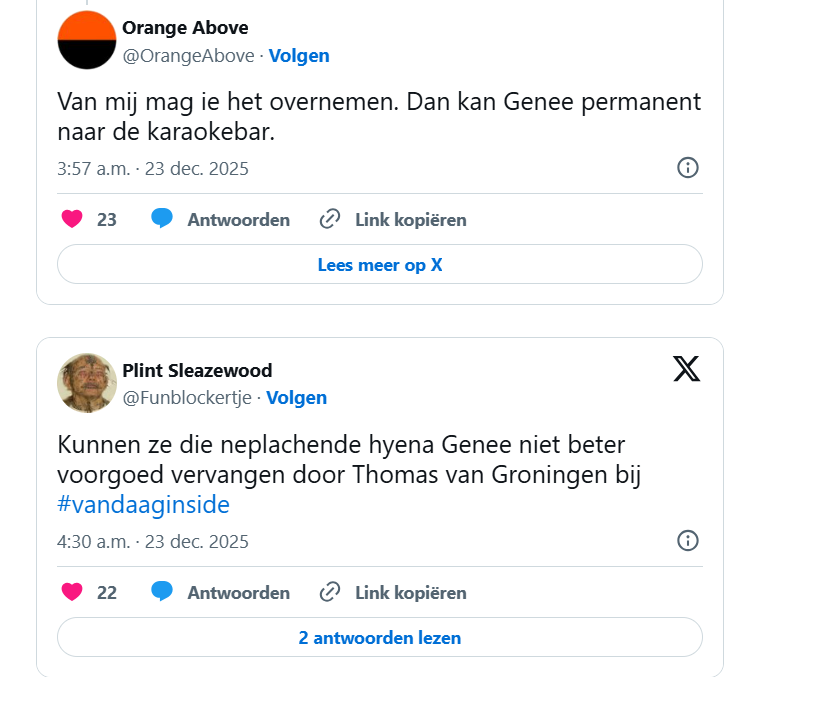This screenshot has width=821, height=706.
Task: Like Orange Above's tweet with the heart icon
Action: (72, 219)
